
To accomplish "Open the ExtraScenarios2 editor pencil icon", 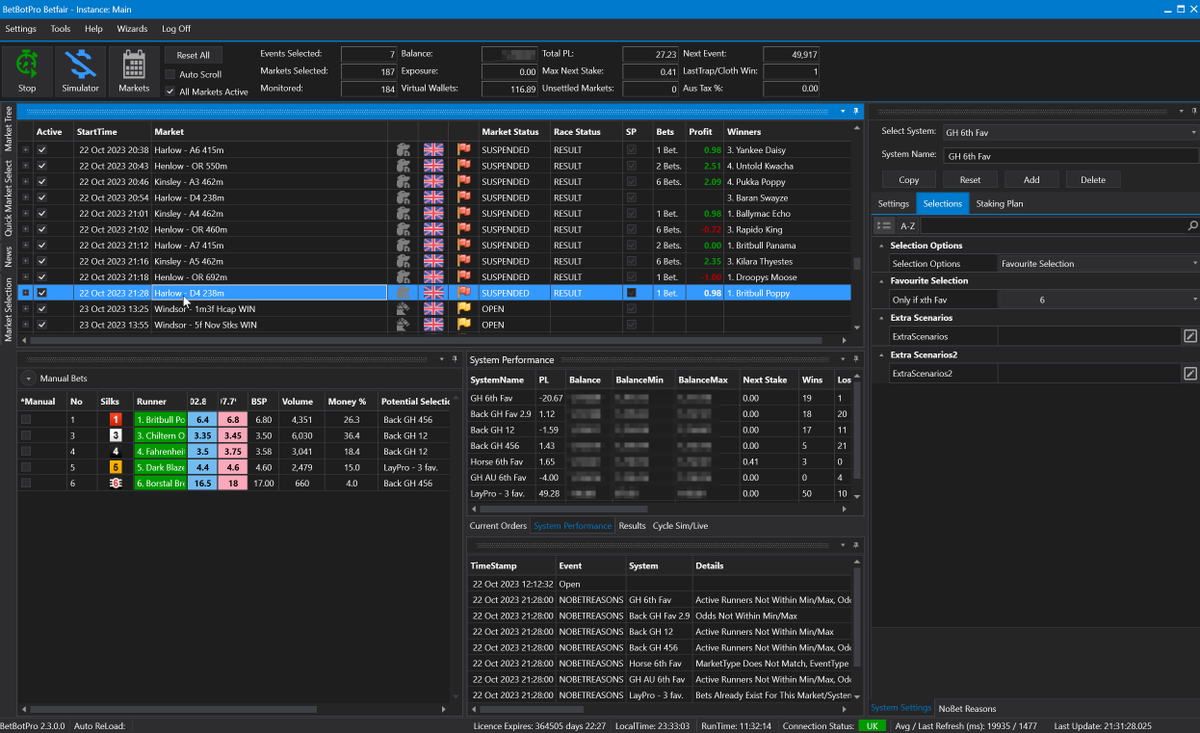I will [x=1190, y=374].
